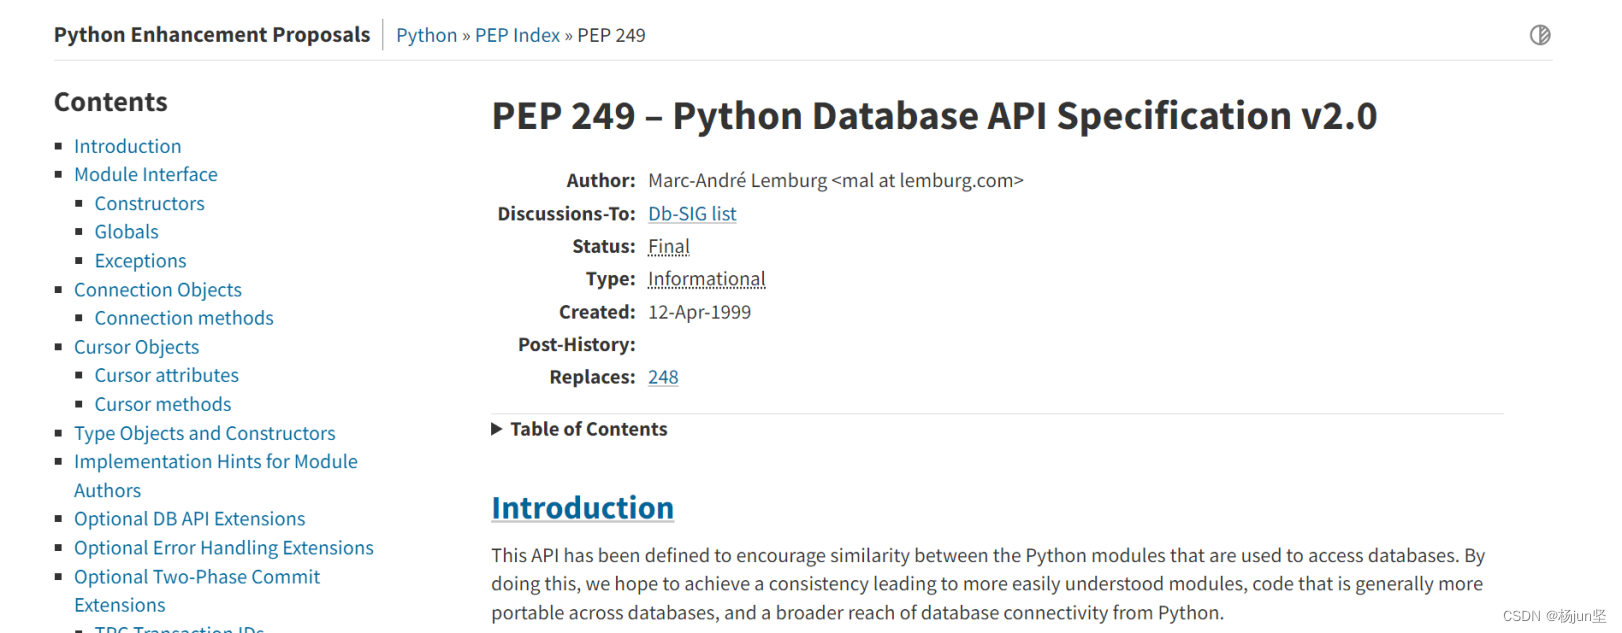
Task: Jump to Introduction in the Contents sidebar
Action: 127,146
